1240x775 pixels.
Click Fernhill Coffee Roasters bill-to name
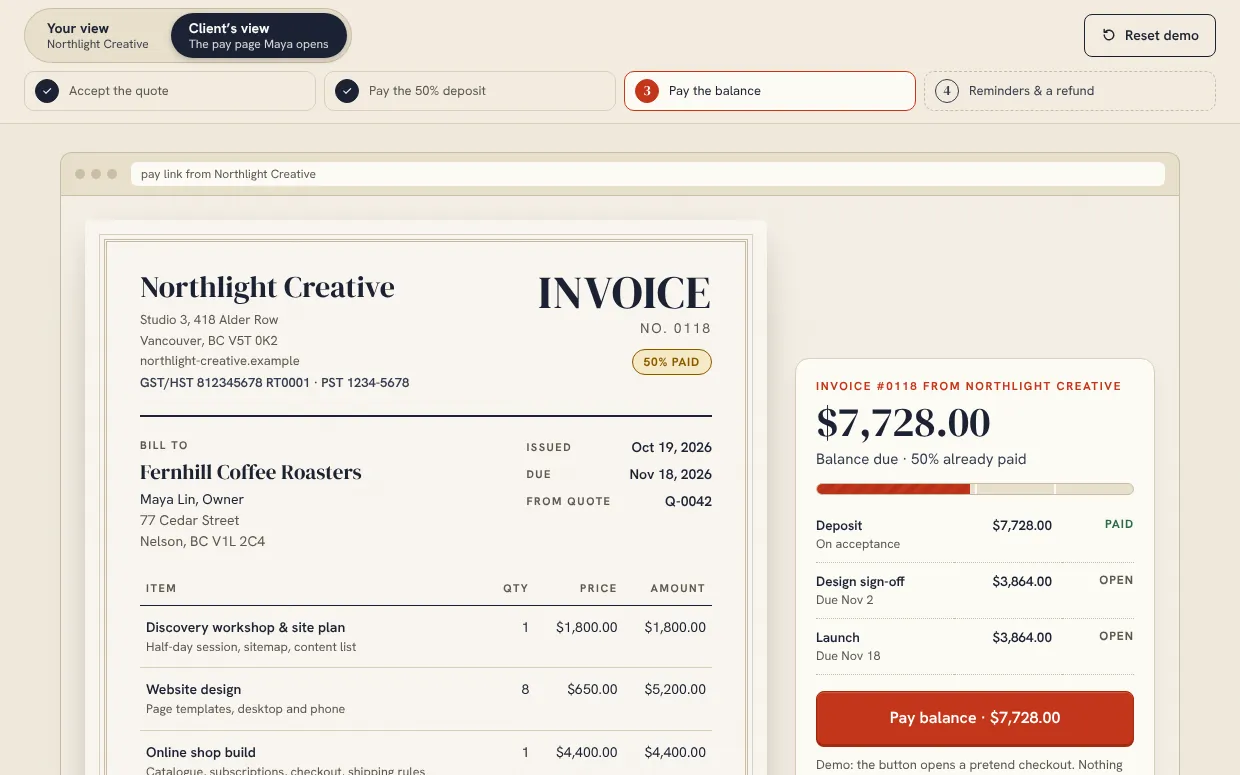(x=251, y=472)
